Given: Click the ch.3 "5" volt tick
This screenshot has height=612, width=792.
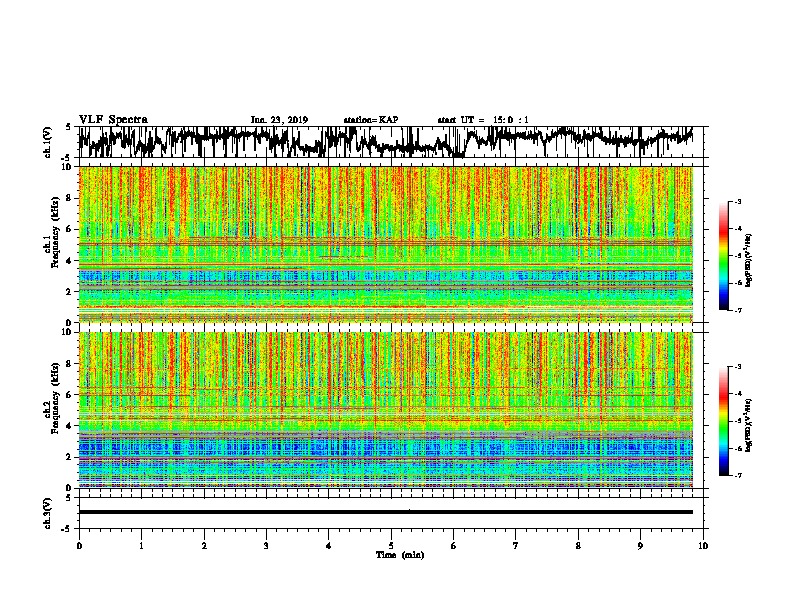Looking at the screenshot, I should click(69, 499).
